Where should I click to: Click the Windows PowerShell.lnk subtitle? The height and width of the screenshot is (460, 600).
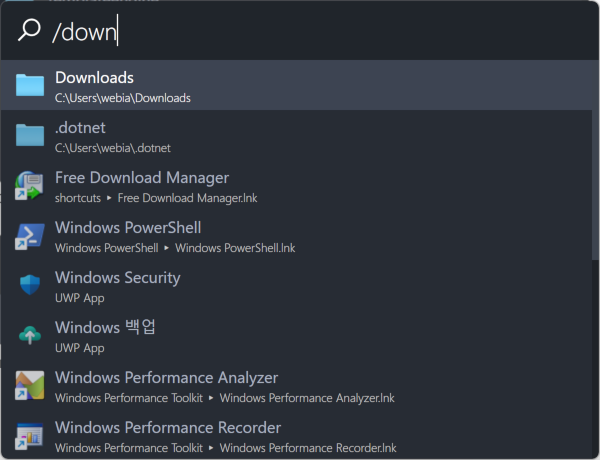point(235,248)
